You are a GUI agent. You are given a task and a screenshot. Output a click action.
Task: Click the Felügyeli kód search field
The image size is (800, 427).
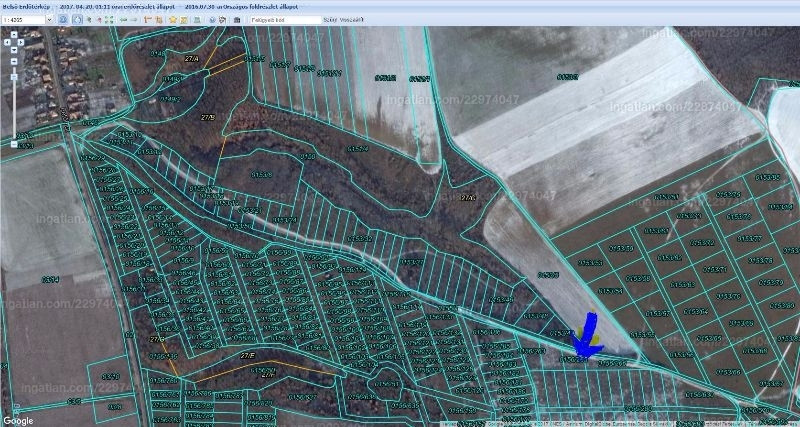click(283, 20)
